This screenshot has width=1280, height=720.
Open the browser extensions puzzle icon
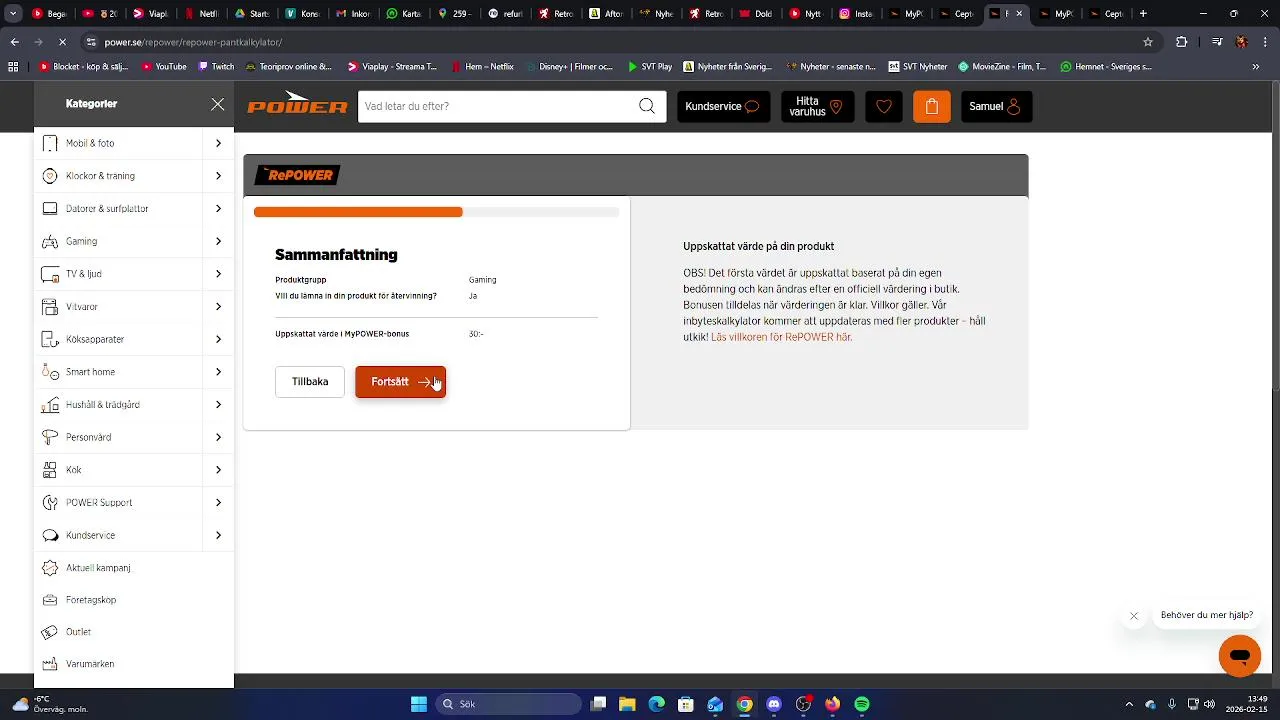(x=1182, y=42)
